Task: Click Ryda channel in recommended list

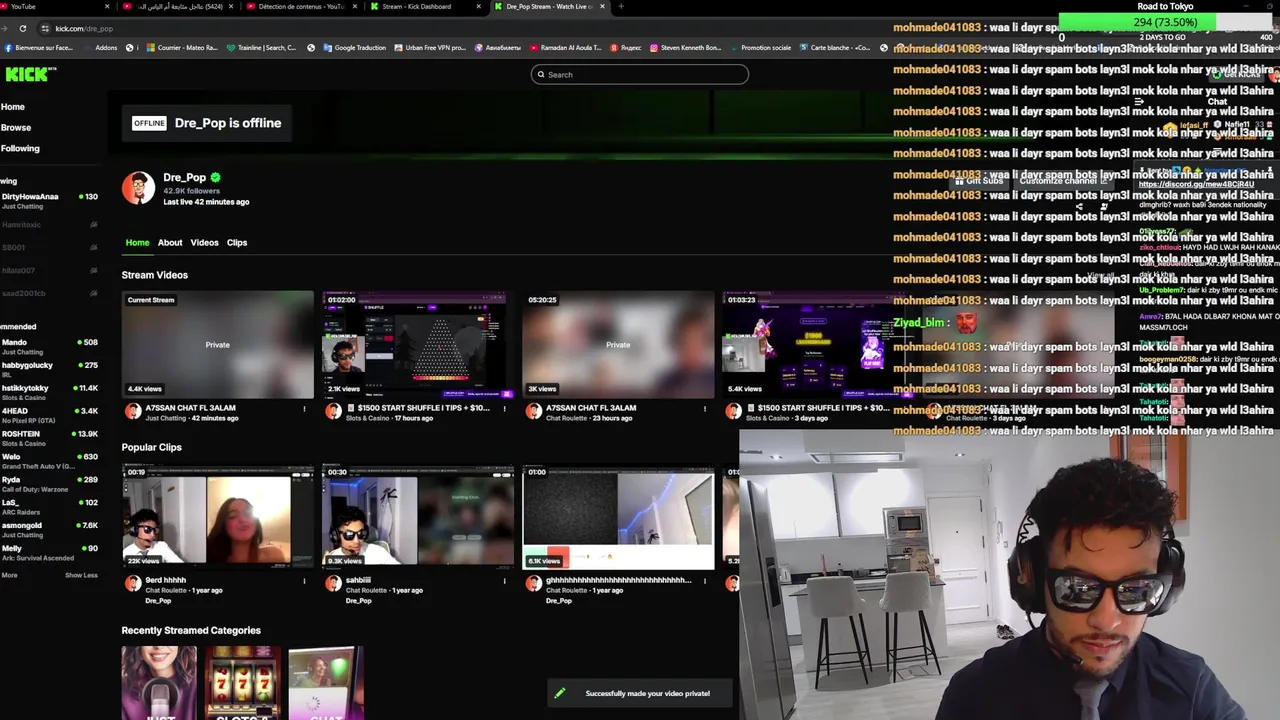Action: (49, 483)
